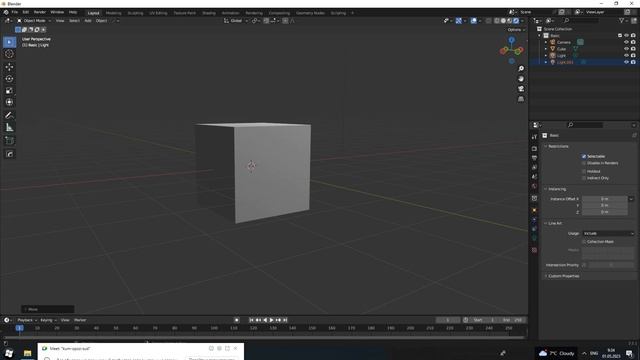Open File Explorer from the taskbar
Image resolution: width=640 pixels, height=360 pixels.
pos(27,353)
